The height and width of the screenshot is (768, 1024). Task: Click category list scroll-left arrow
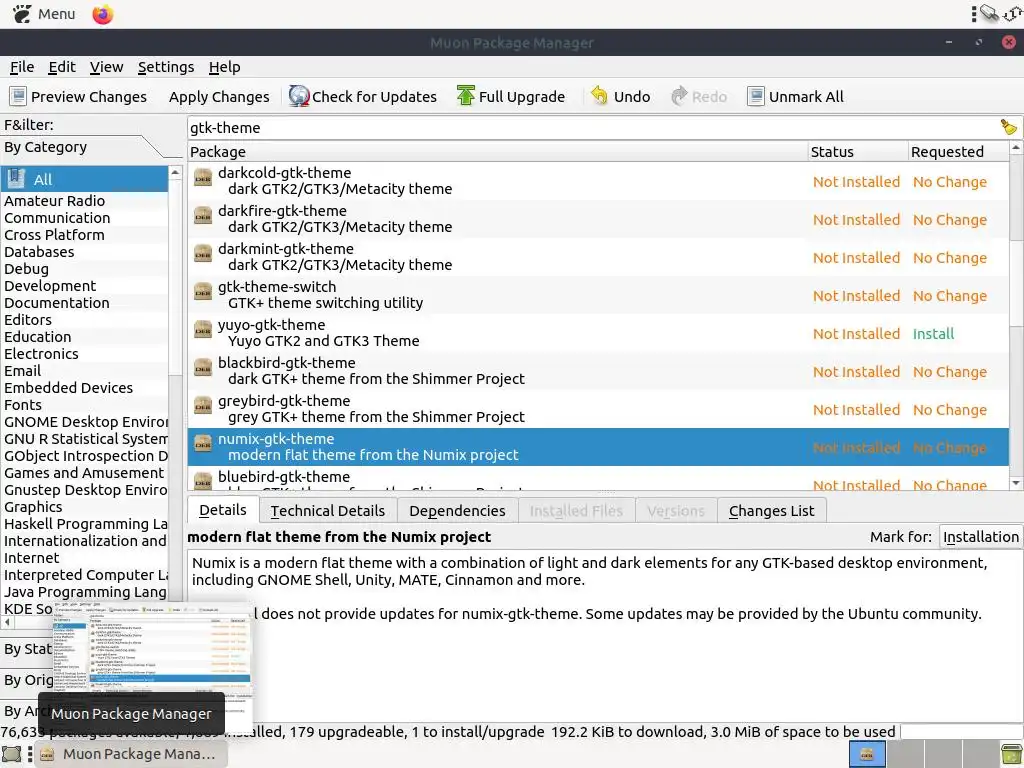pos(7,622)
